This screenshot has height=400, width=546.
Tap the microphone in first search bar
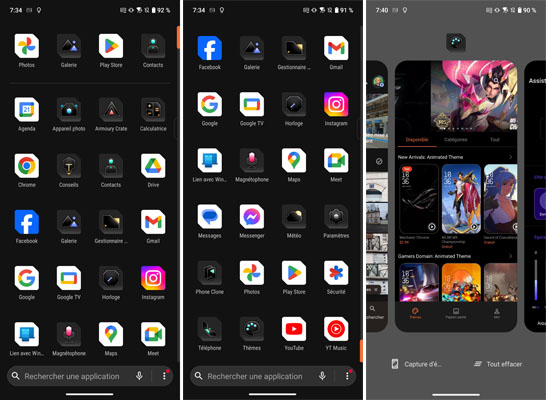click(x=139, y=376)
